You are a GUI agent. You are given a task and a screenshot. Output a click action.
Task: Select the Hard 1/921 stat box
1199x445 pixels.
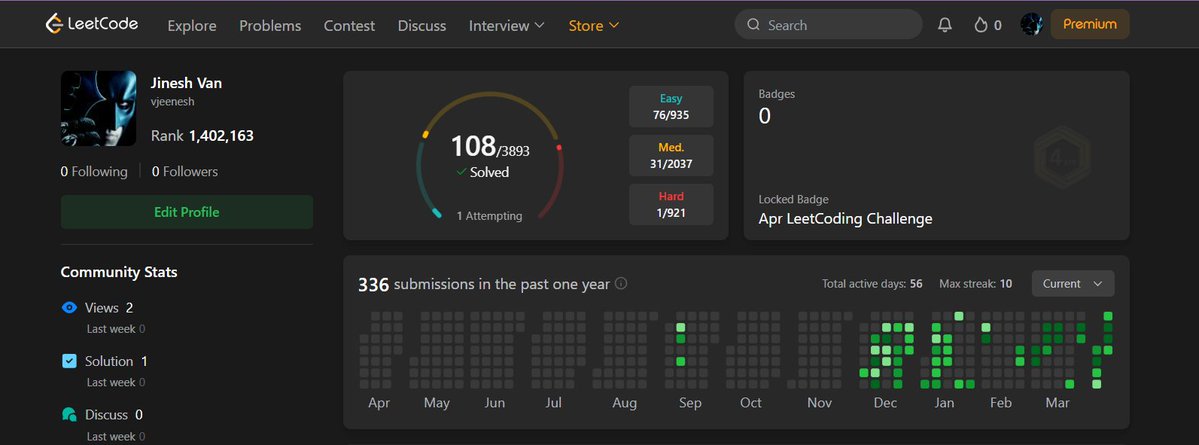click(671, 204)
